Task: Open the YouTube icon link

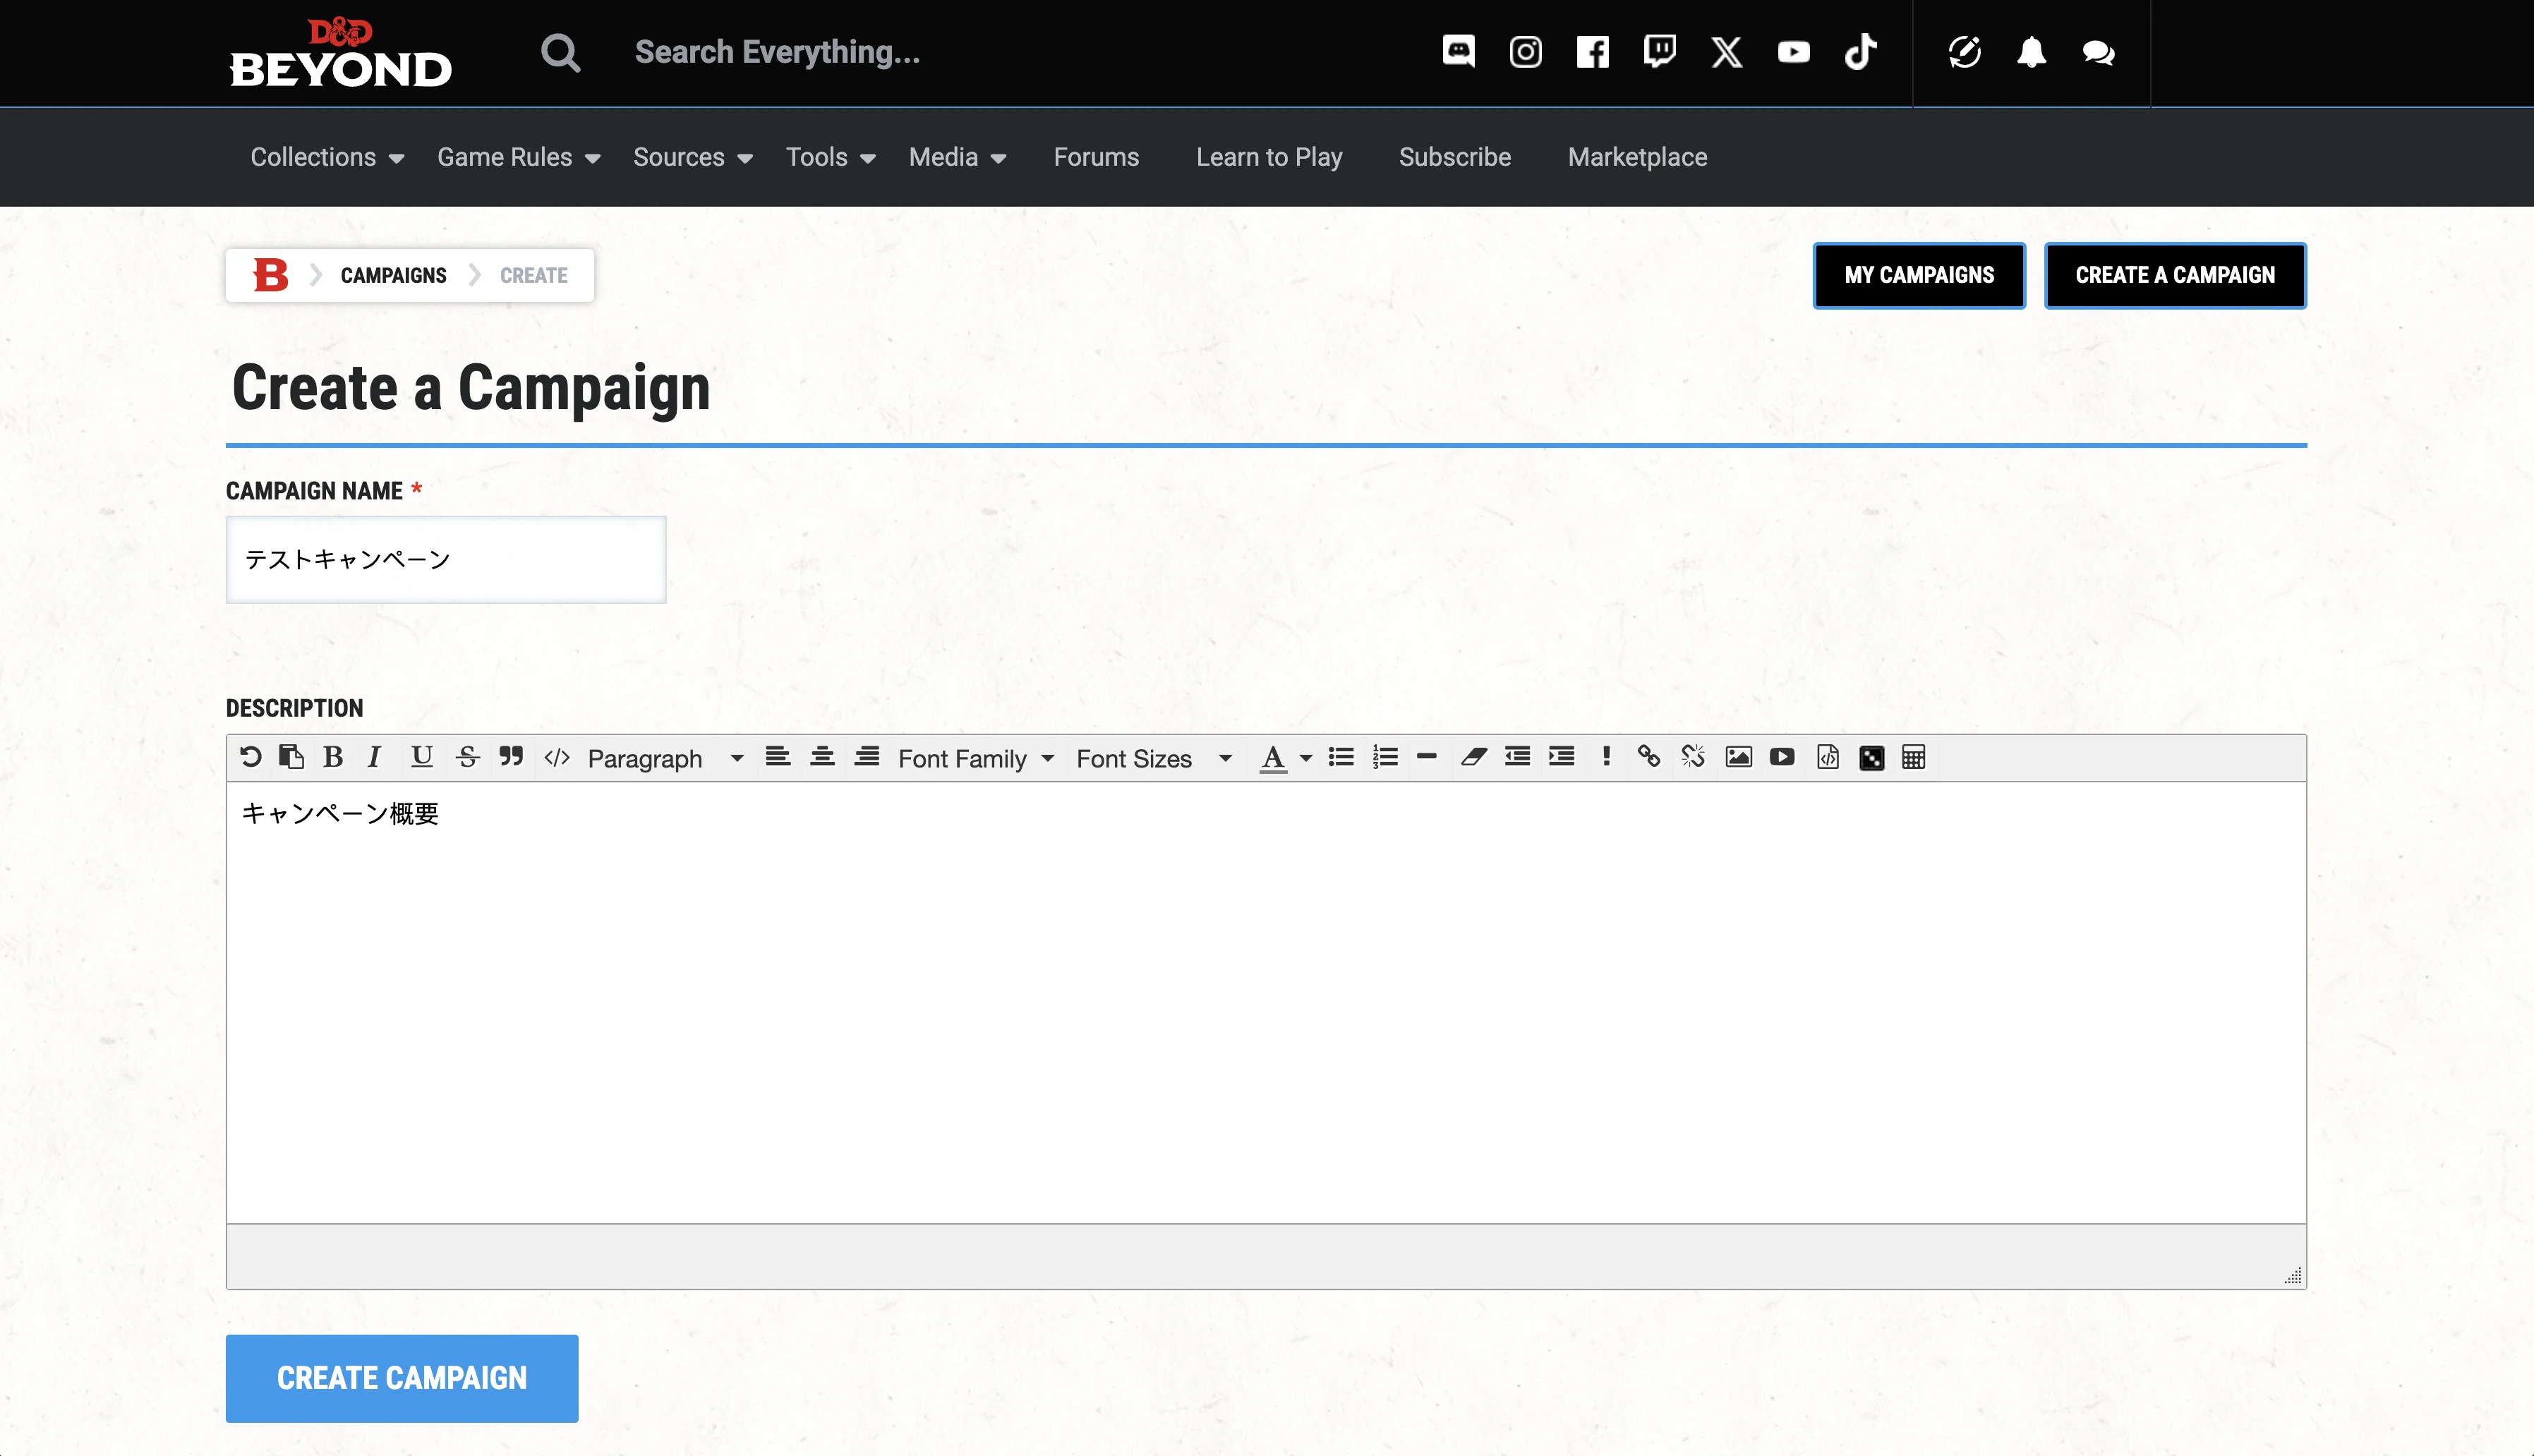Action: (1793, 51)
